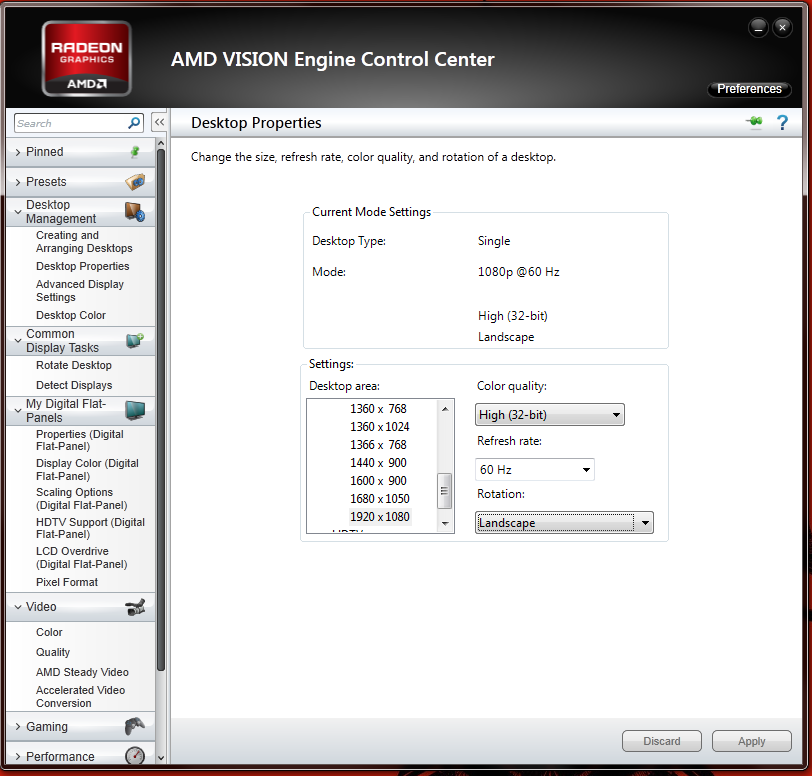Click sidebar scroll down arrow
This screenshot has width=812, height=776.
point(161,757)
